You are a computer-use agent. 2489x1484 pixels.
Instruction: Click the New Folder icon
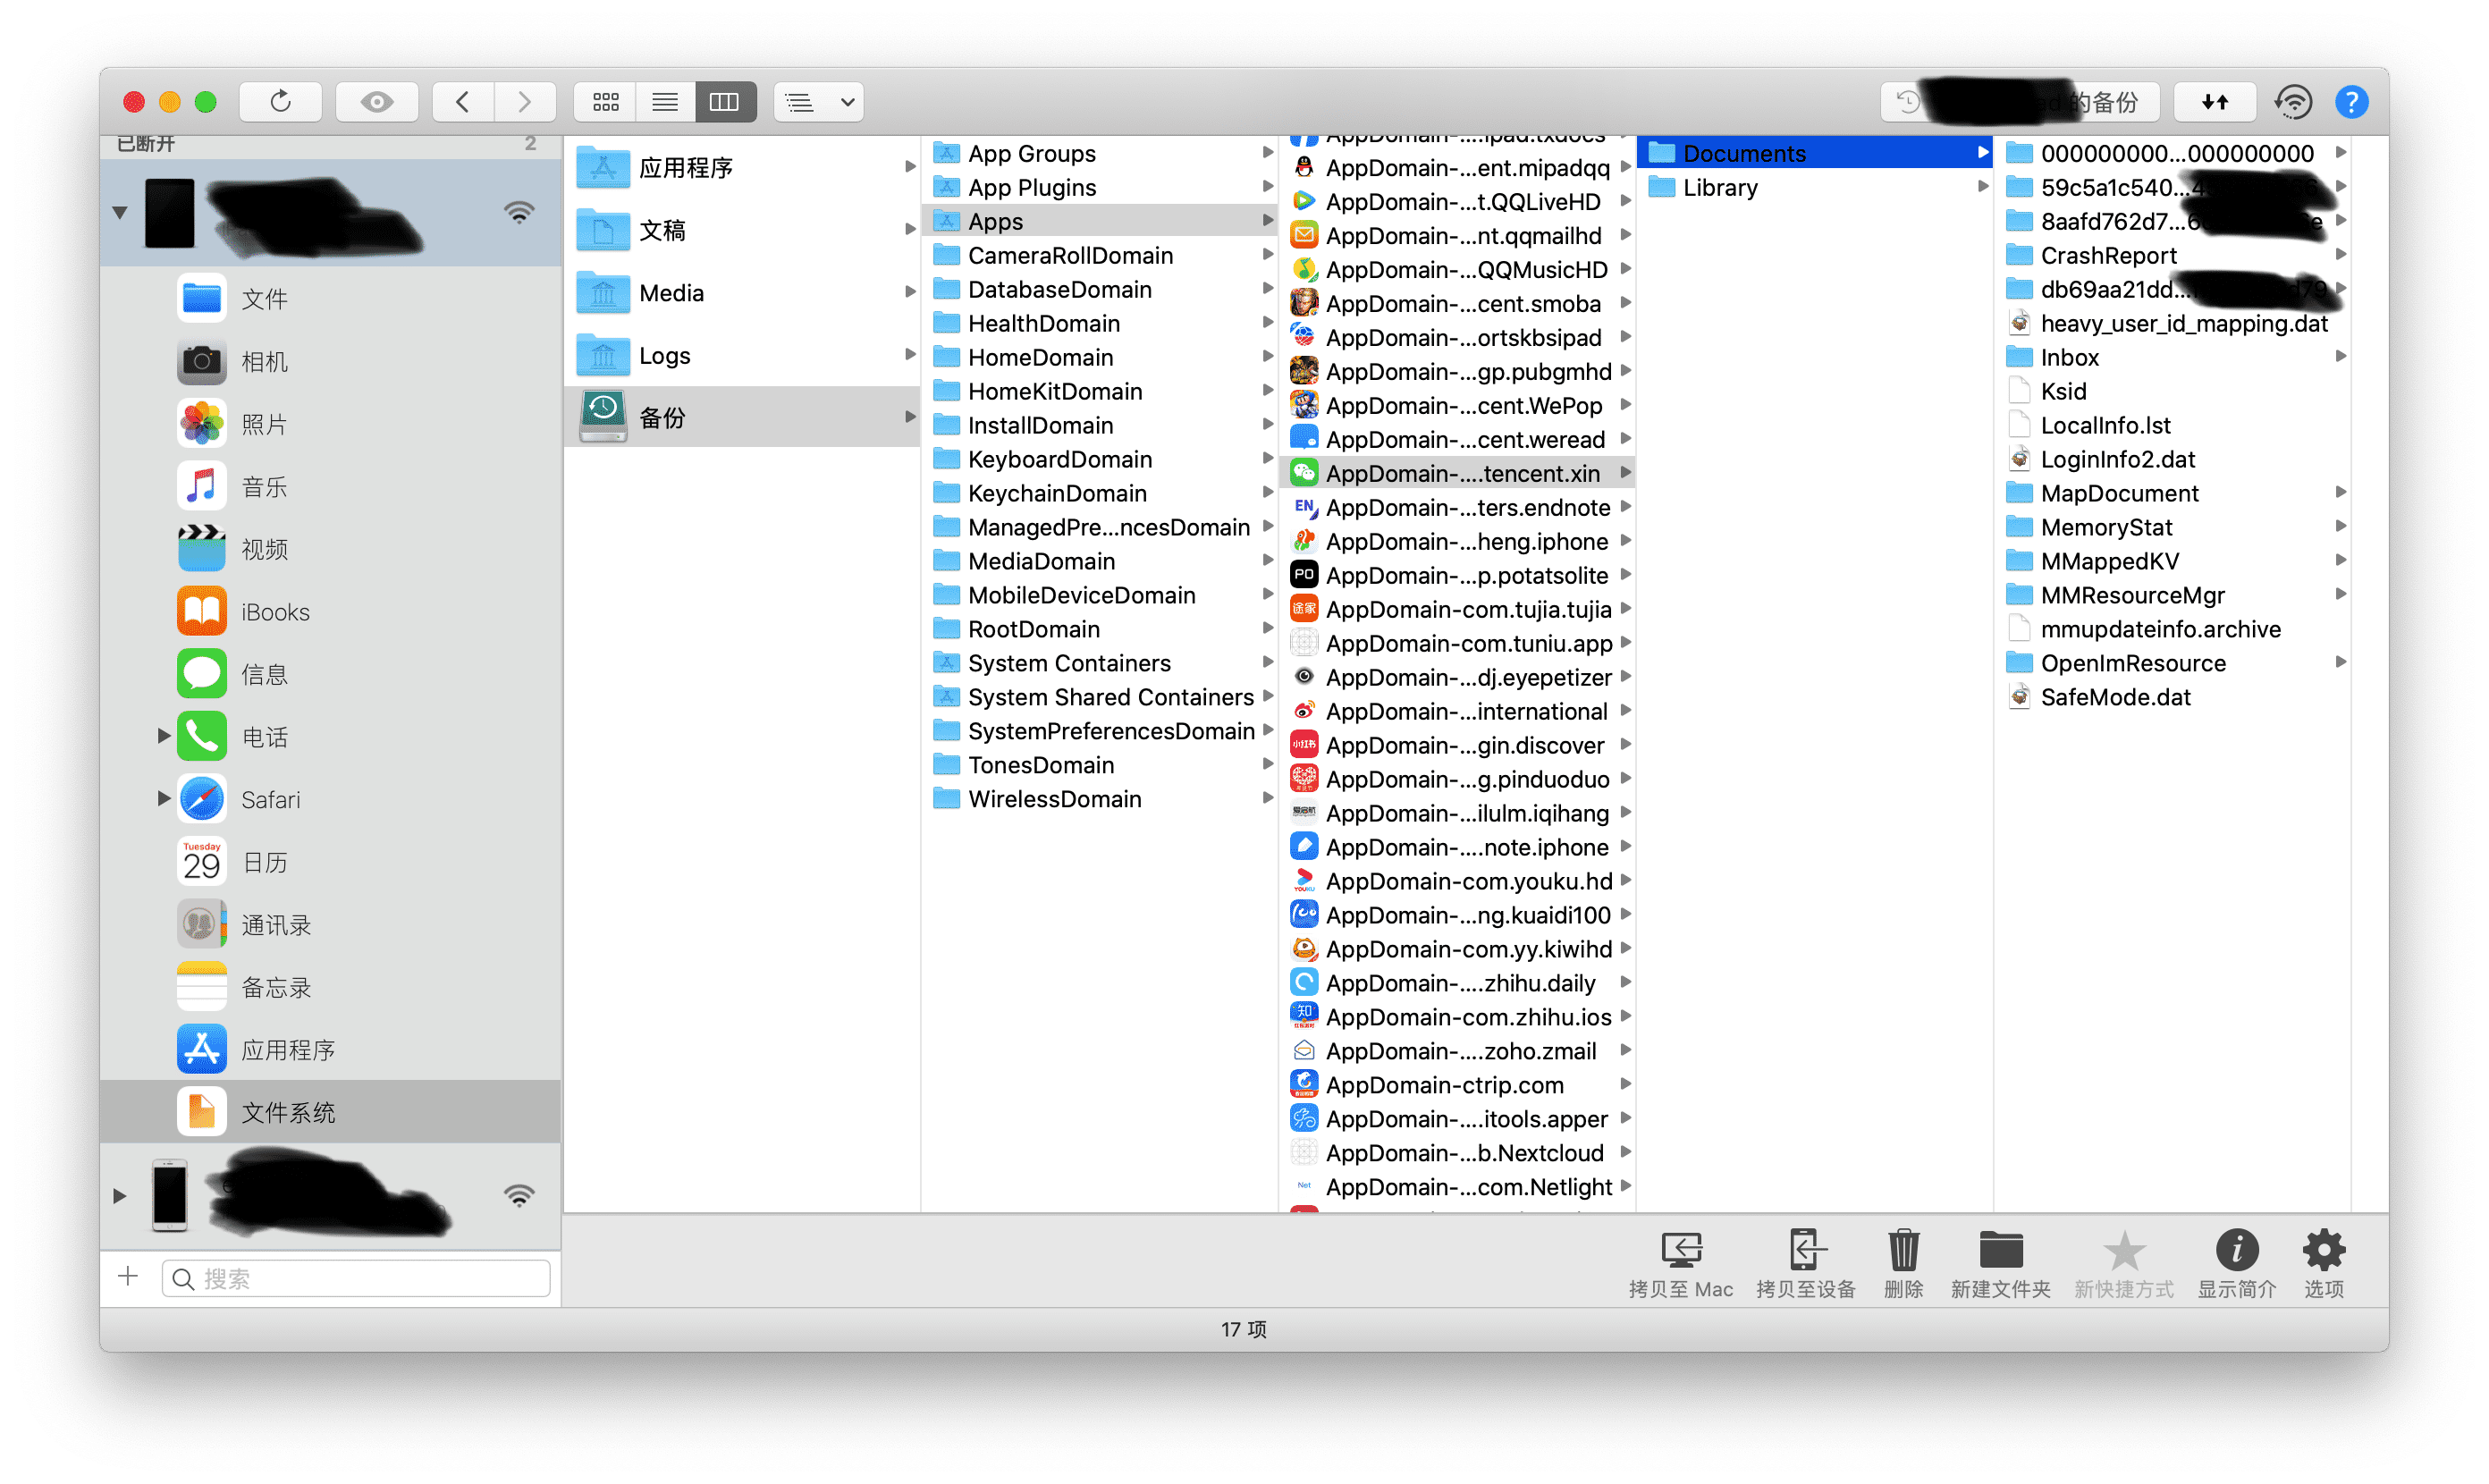[2000, 1250]
